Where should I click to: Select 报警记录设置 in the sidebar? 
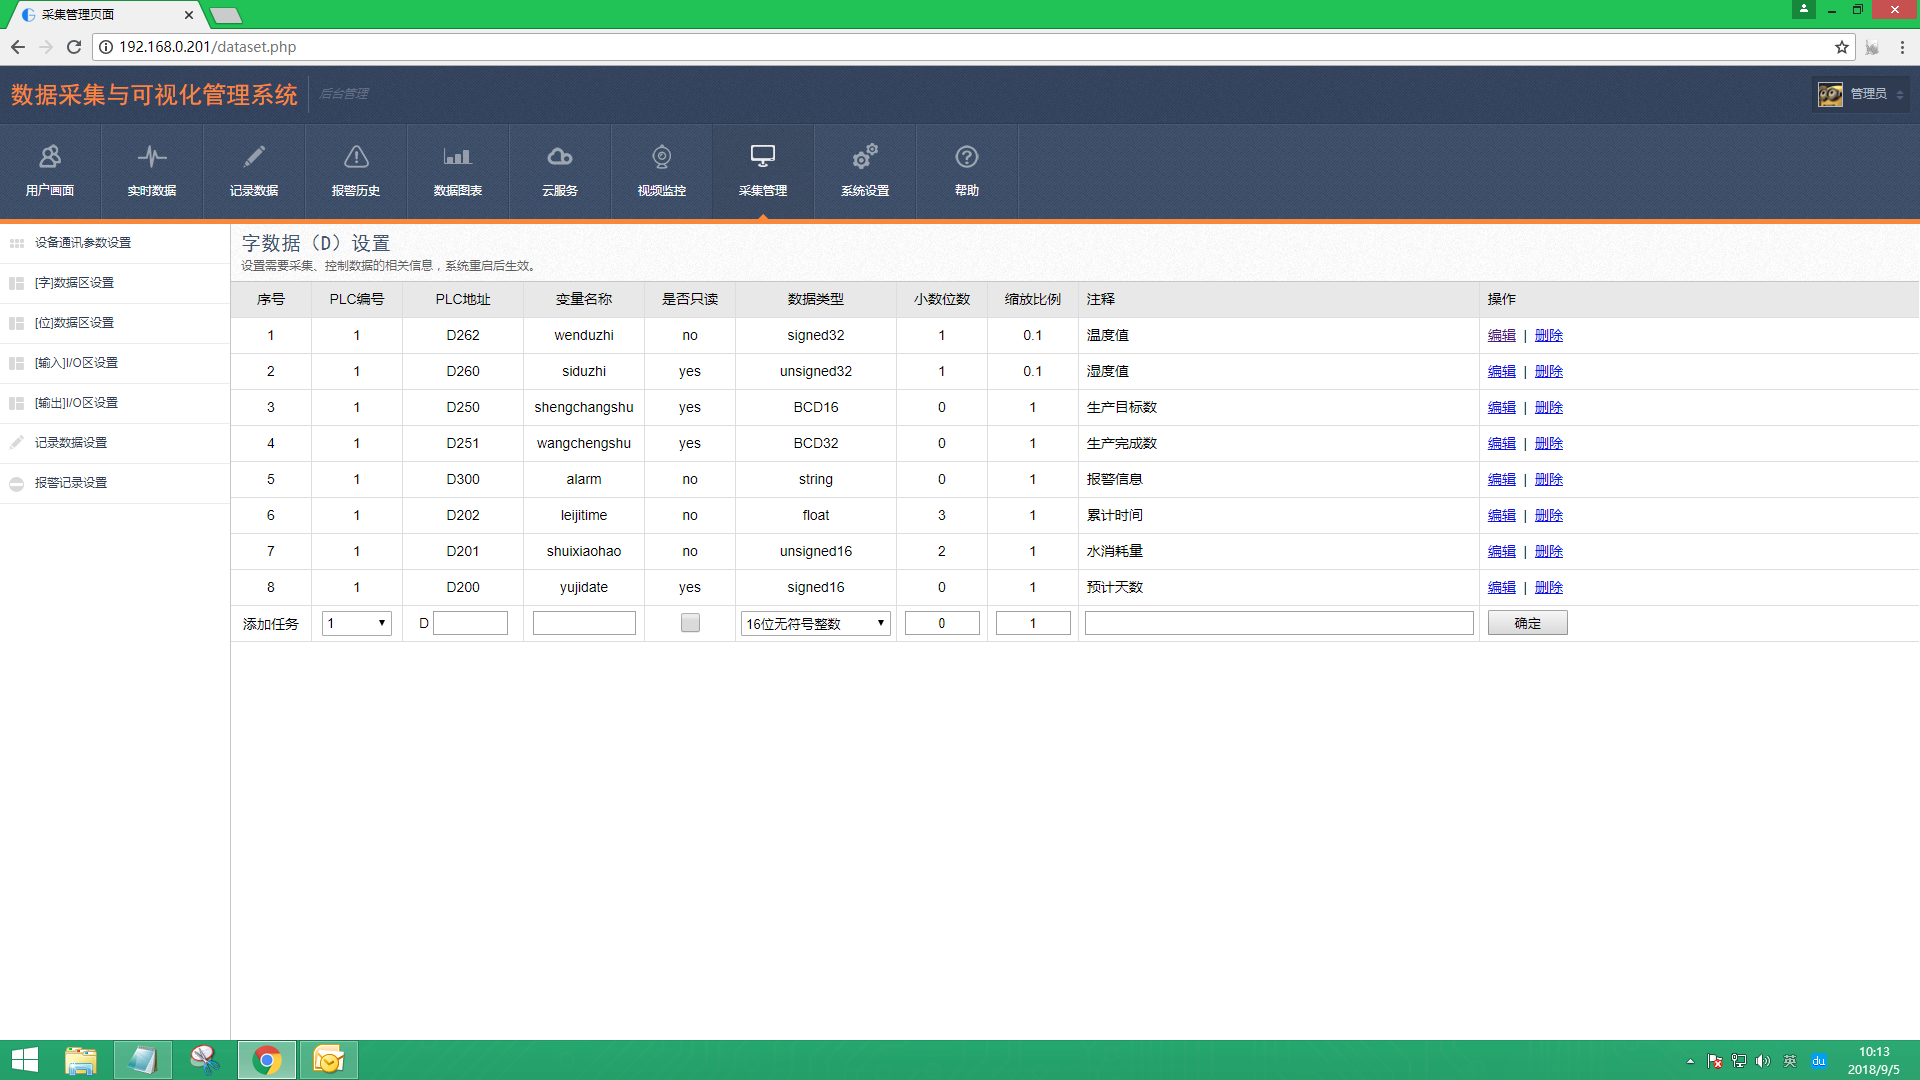point(70,483)
